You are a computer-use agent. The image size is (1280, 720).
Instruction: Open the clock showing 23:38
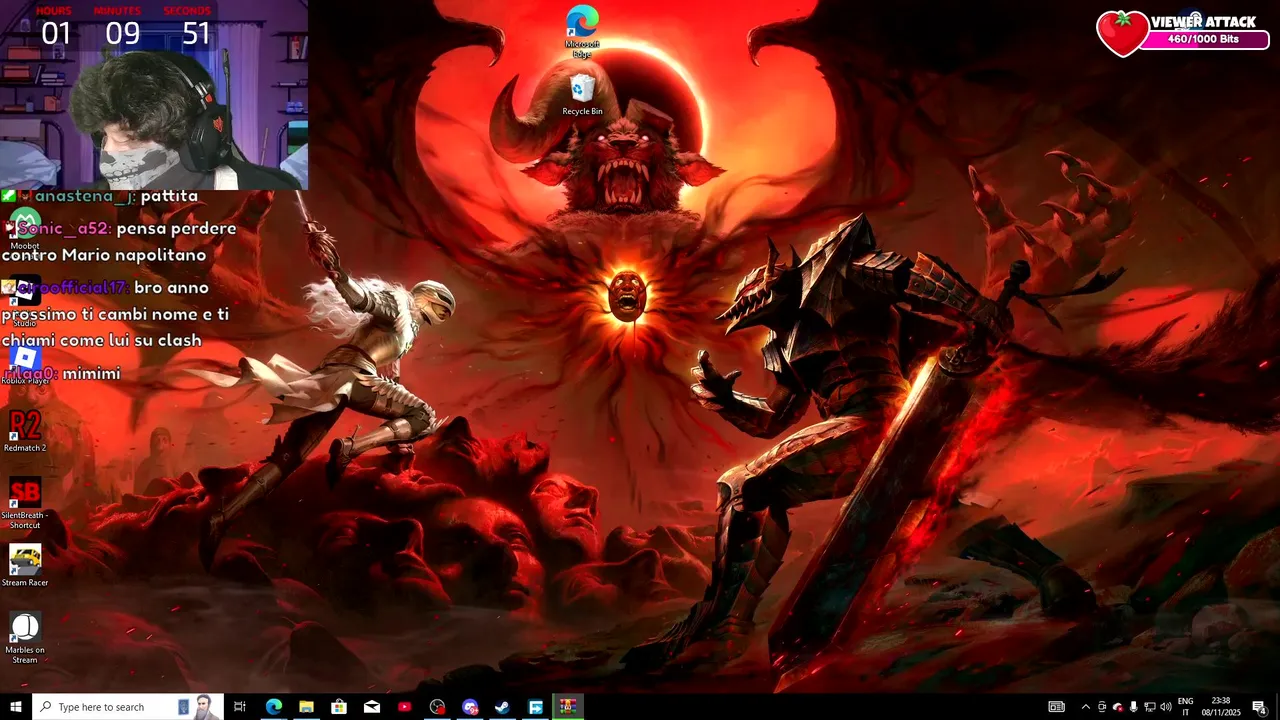click(x=1221, y=707)
